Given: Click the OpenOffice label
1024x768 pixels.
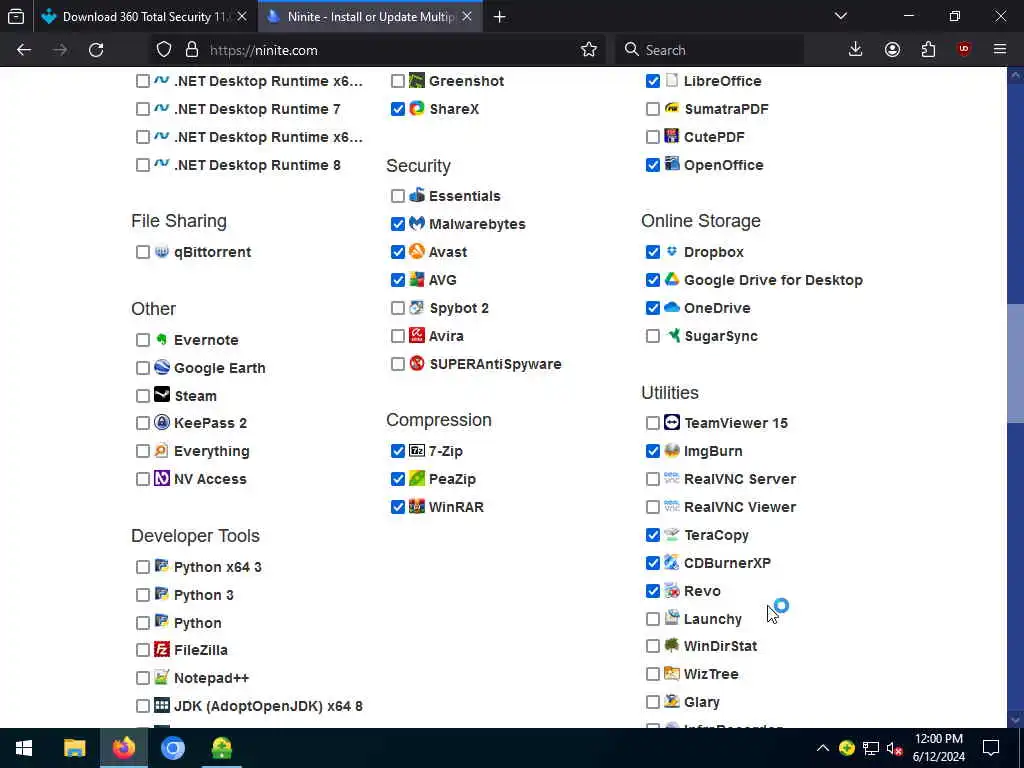Looking at the screenshot, I should point(724,165).
